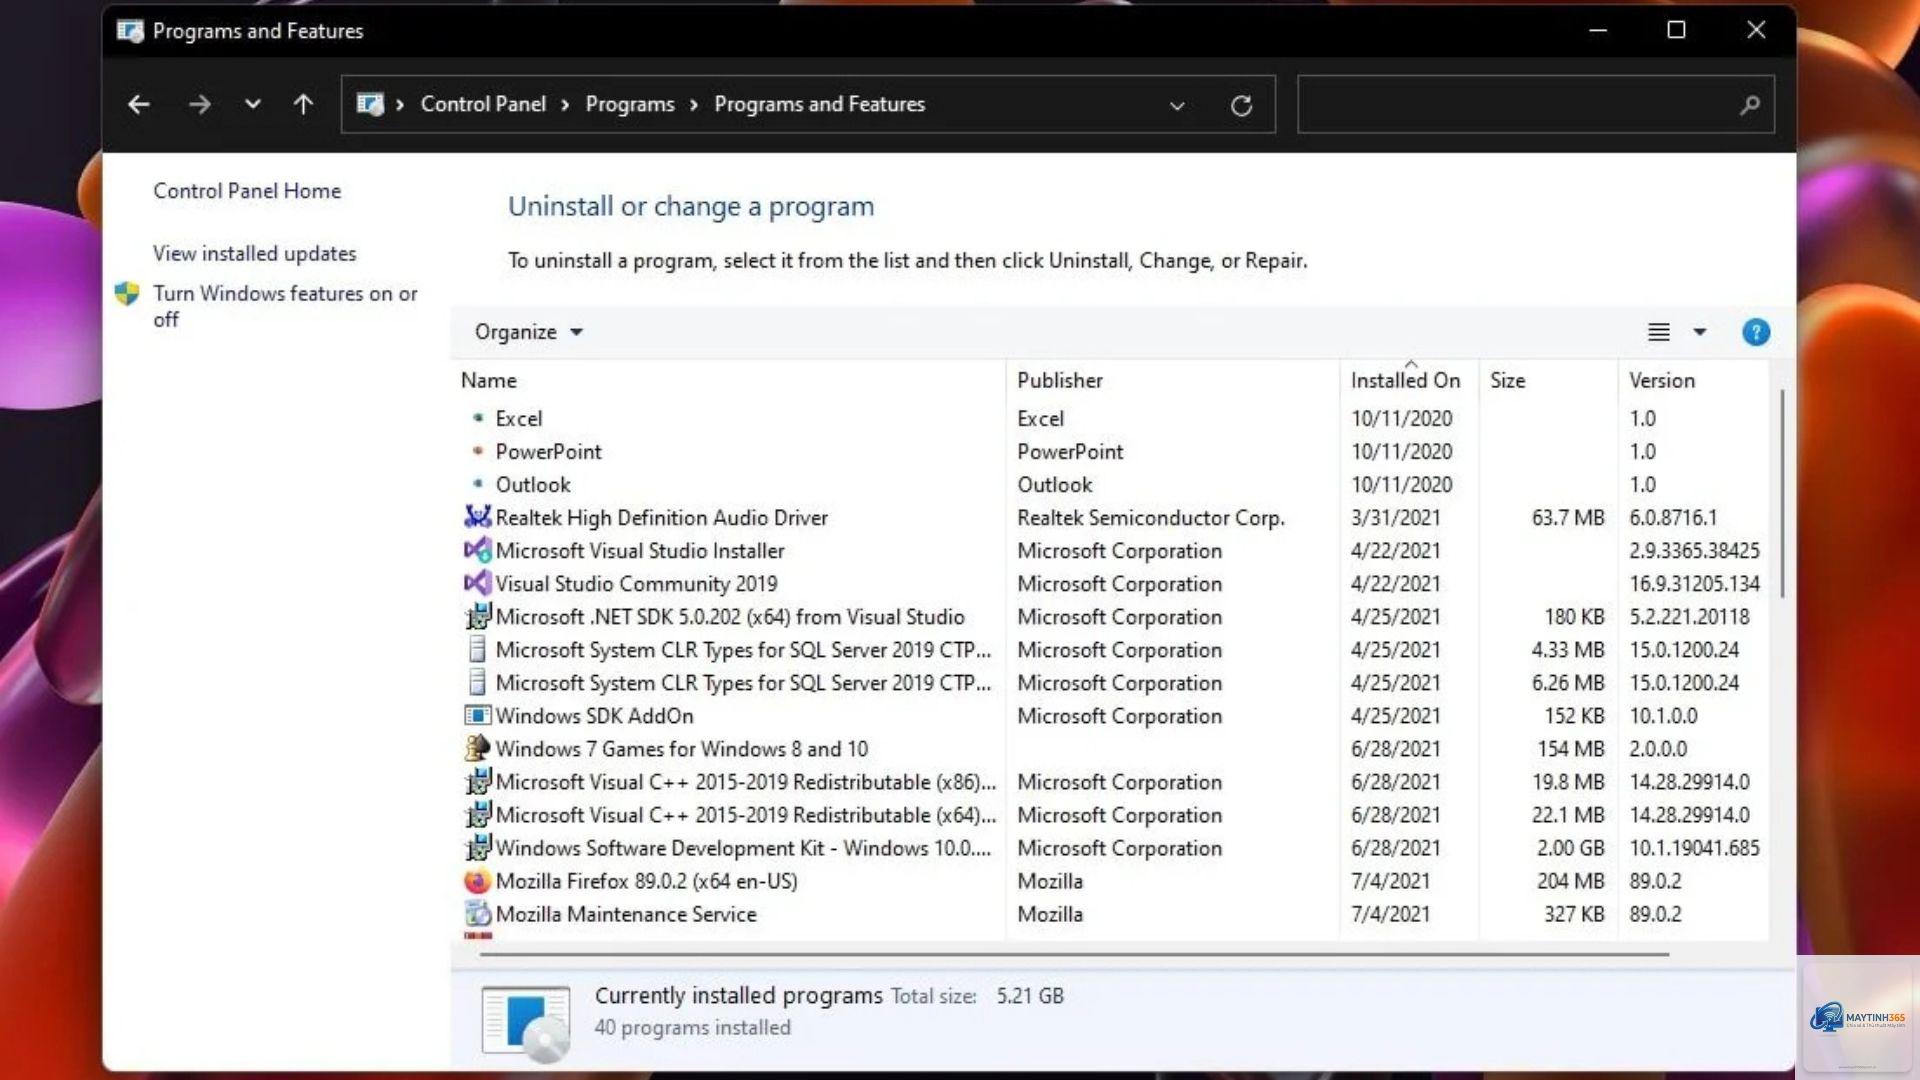Image resolution: width=1920 pixels, height=1080 pixels.
Task: Select the Windows Software Development Kit icon
Action: point(478,847)
